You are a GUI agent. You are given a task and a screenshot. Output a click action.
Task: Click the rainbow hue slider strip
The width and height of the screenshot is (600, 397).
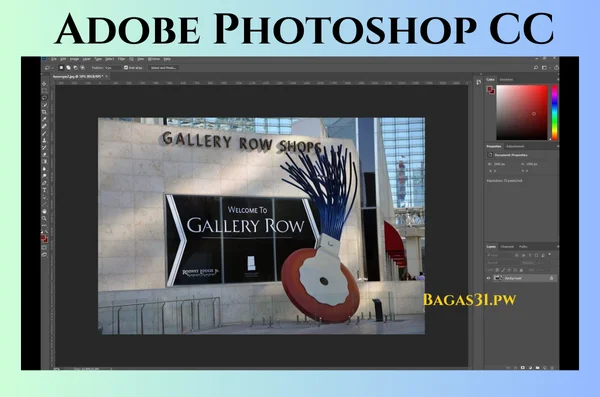(554, 112)
